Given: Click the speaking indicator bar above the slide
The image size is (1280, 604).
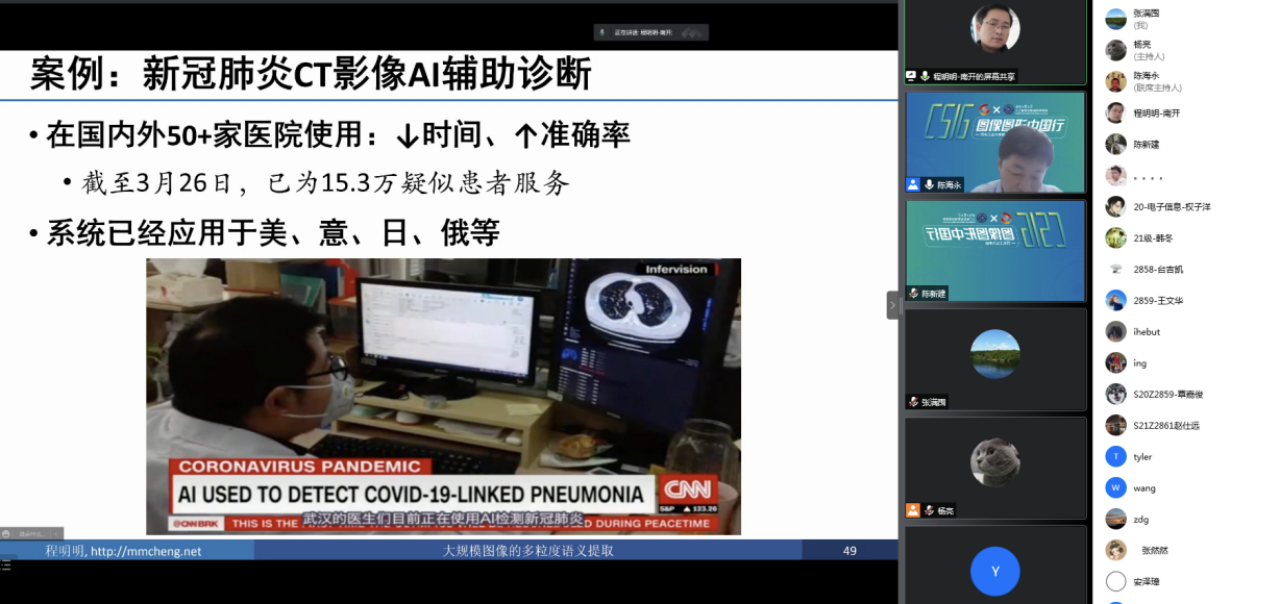Looking at the screenshot, I should 651,32.
